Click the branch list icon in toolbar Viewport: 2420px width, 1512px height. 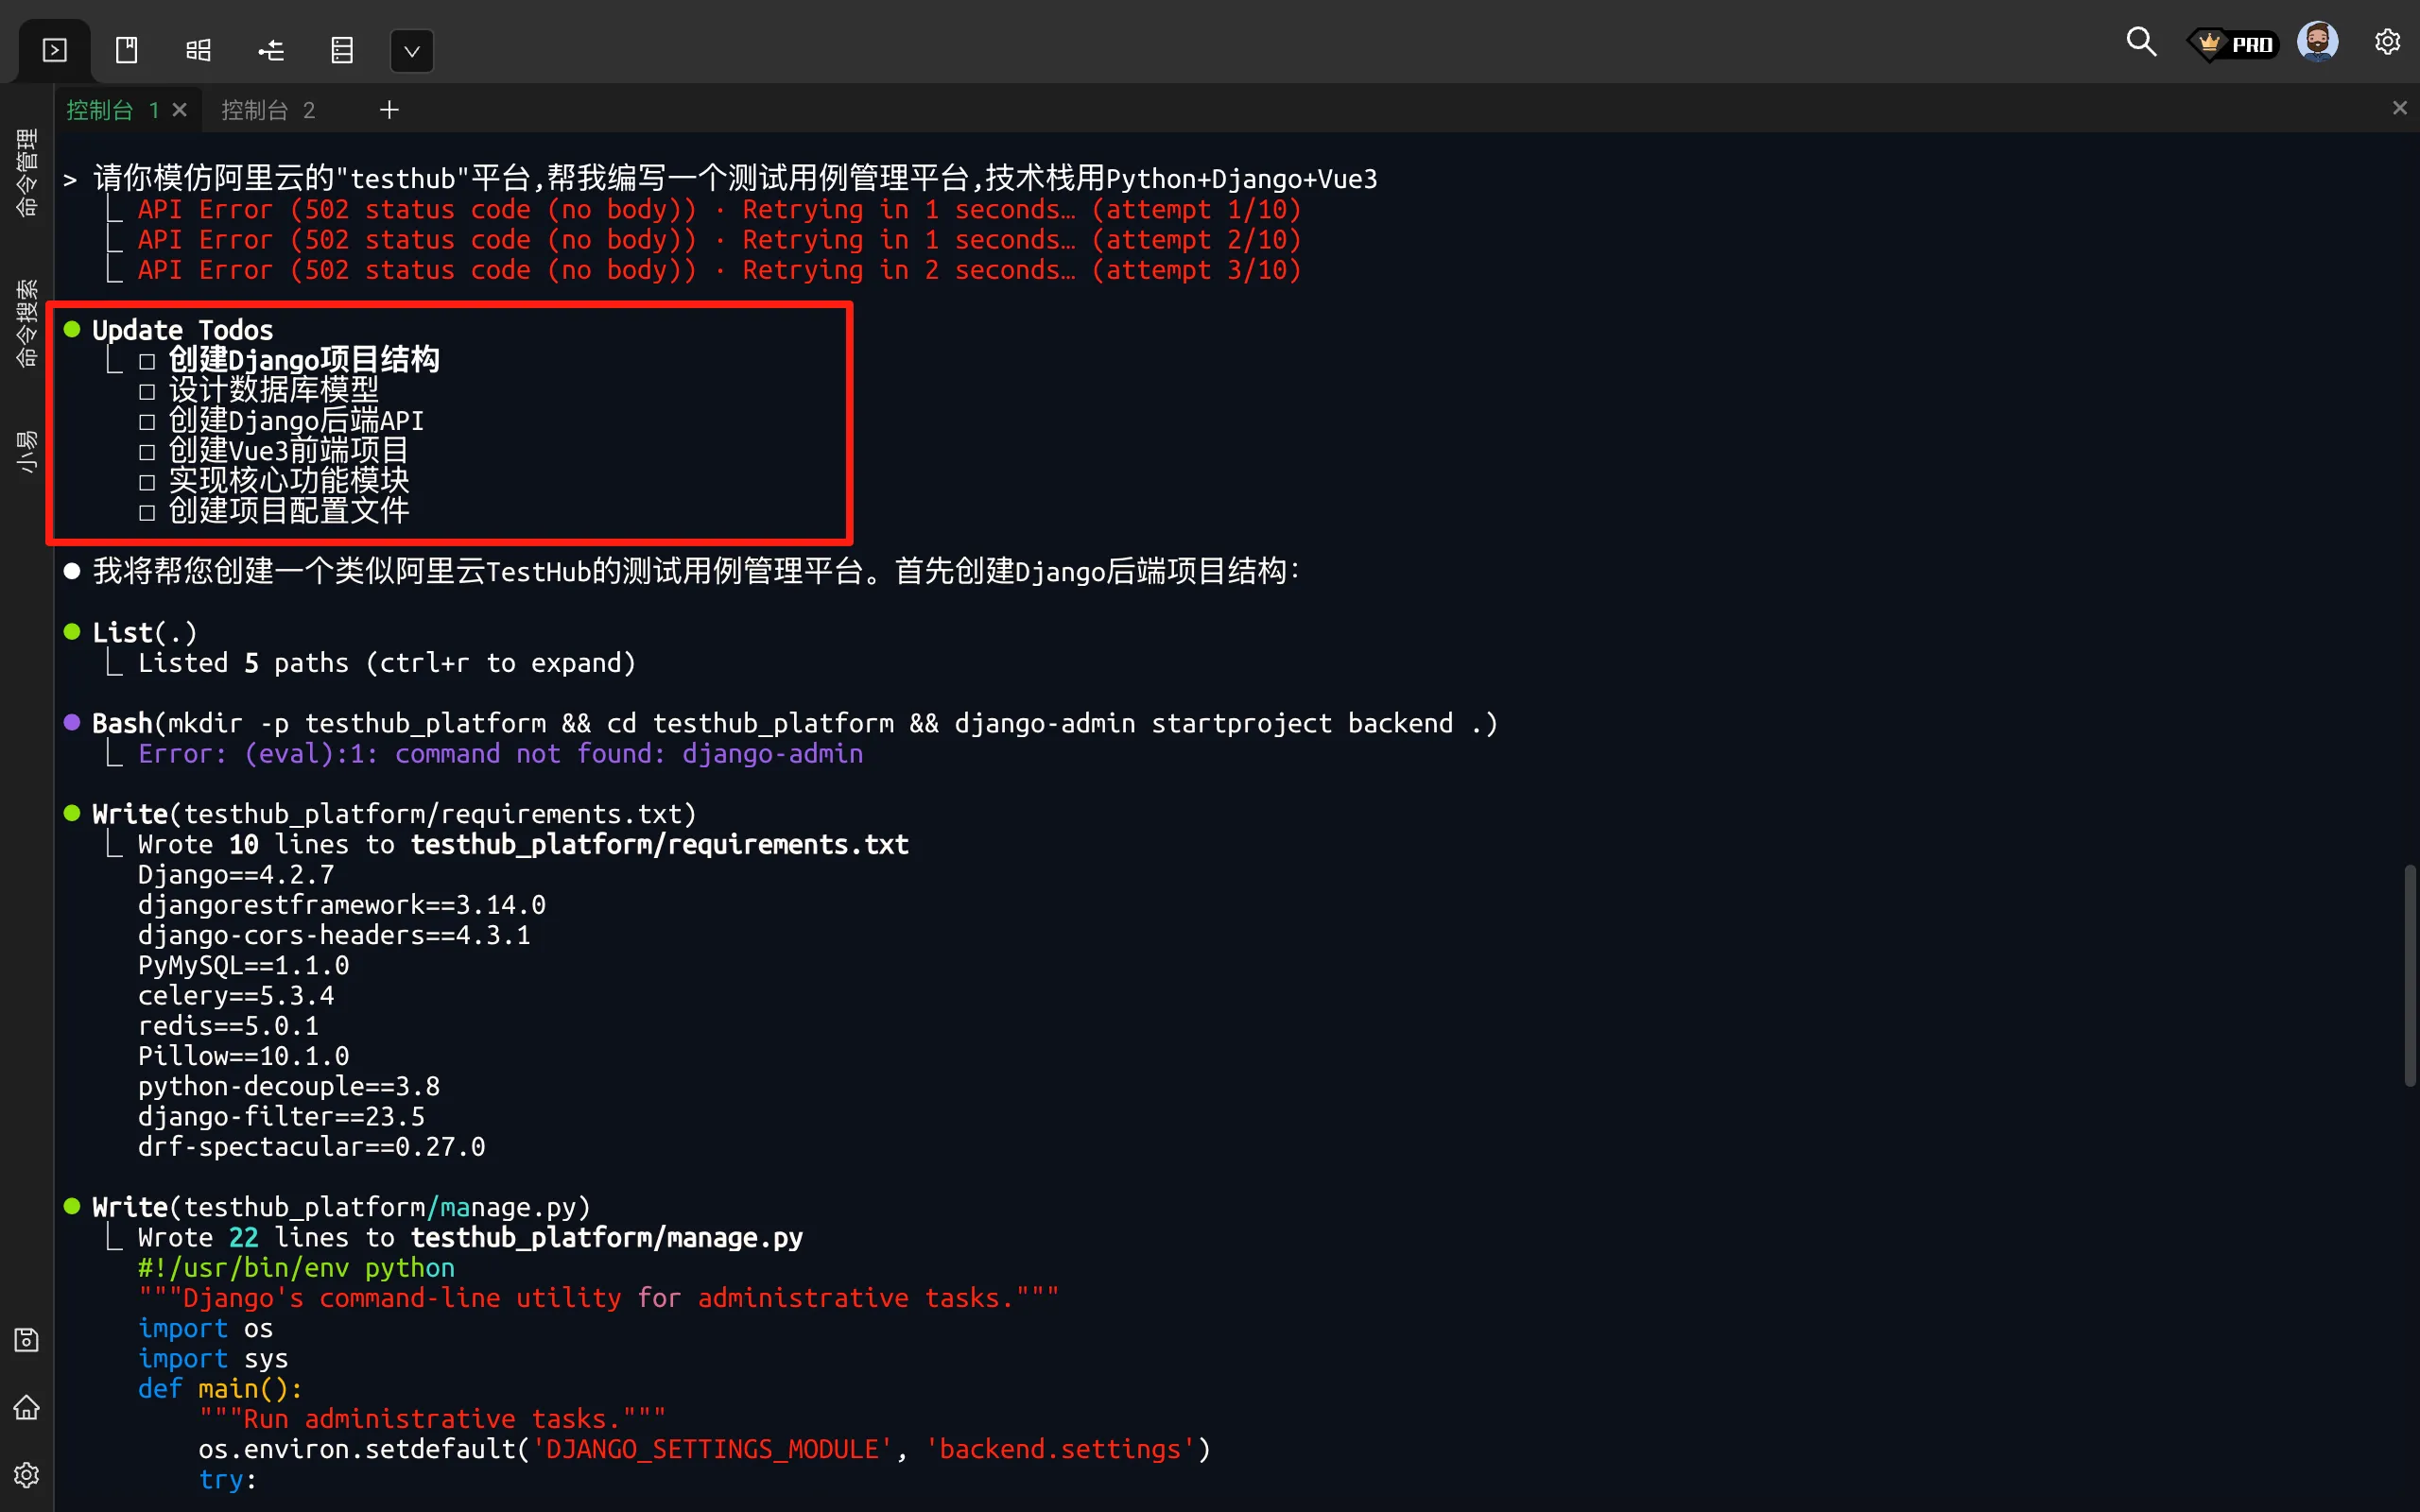pos(271,50)
